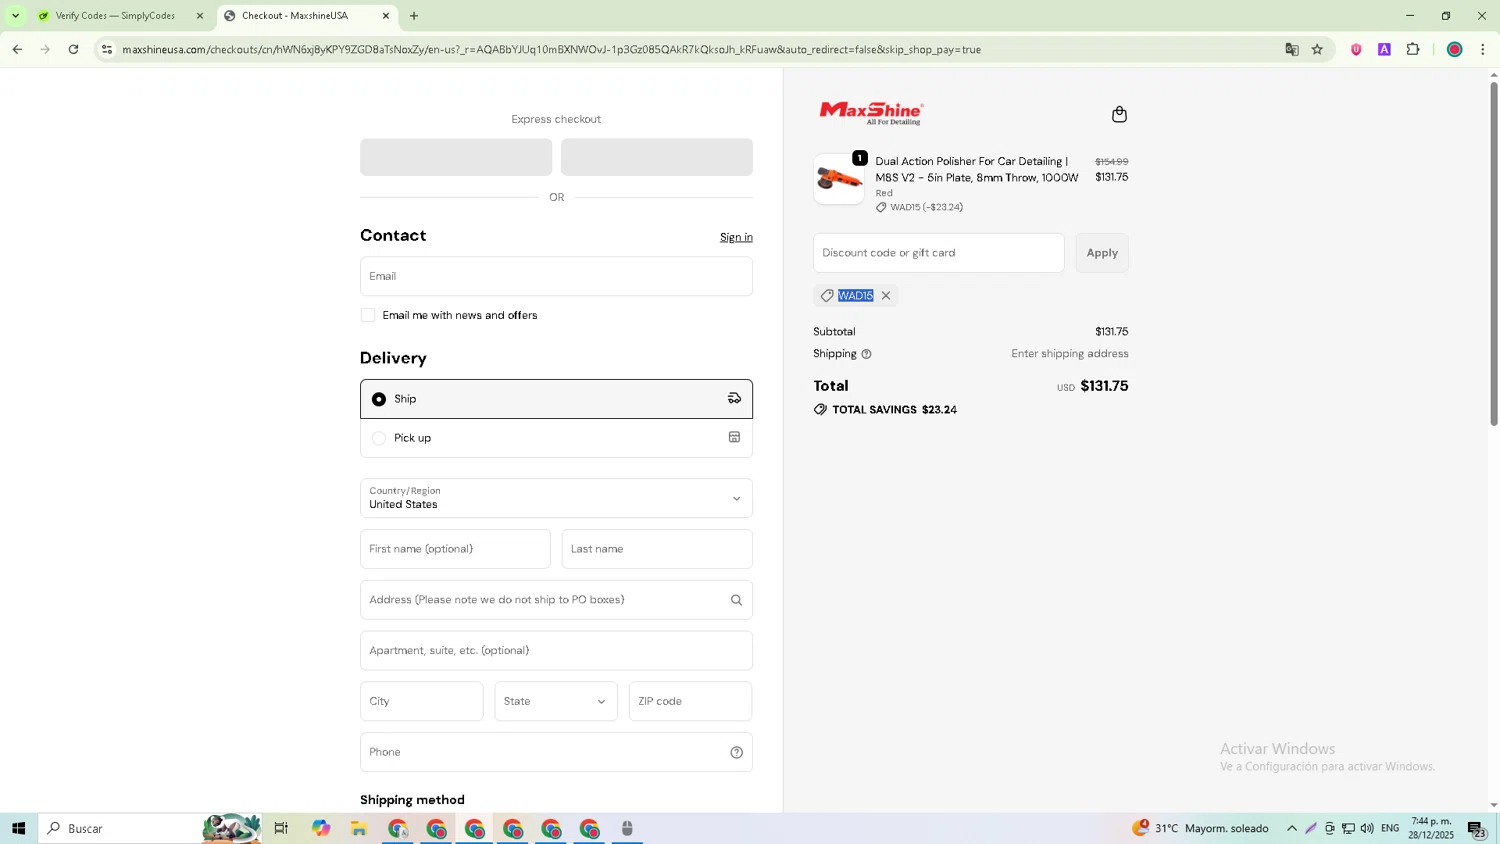1500x844 pixels.
Task: Click the Last name field
Action: coord(657,549)
